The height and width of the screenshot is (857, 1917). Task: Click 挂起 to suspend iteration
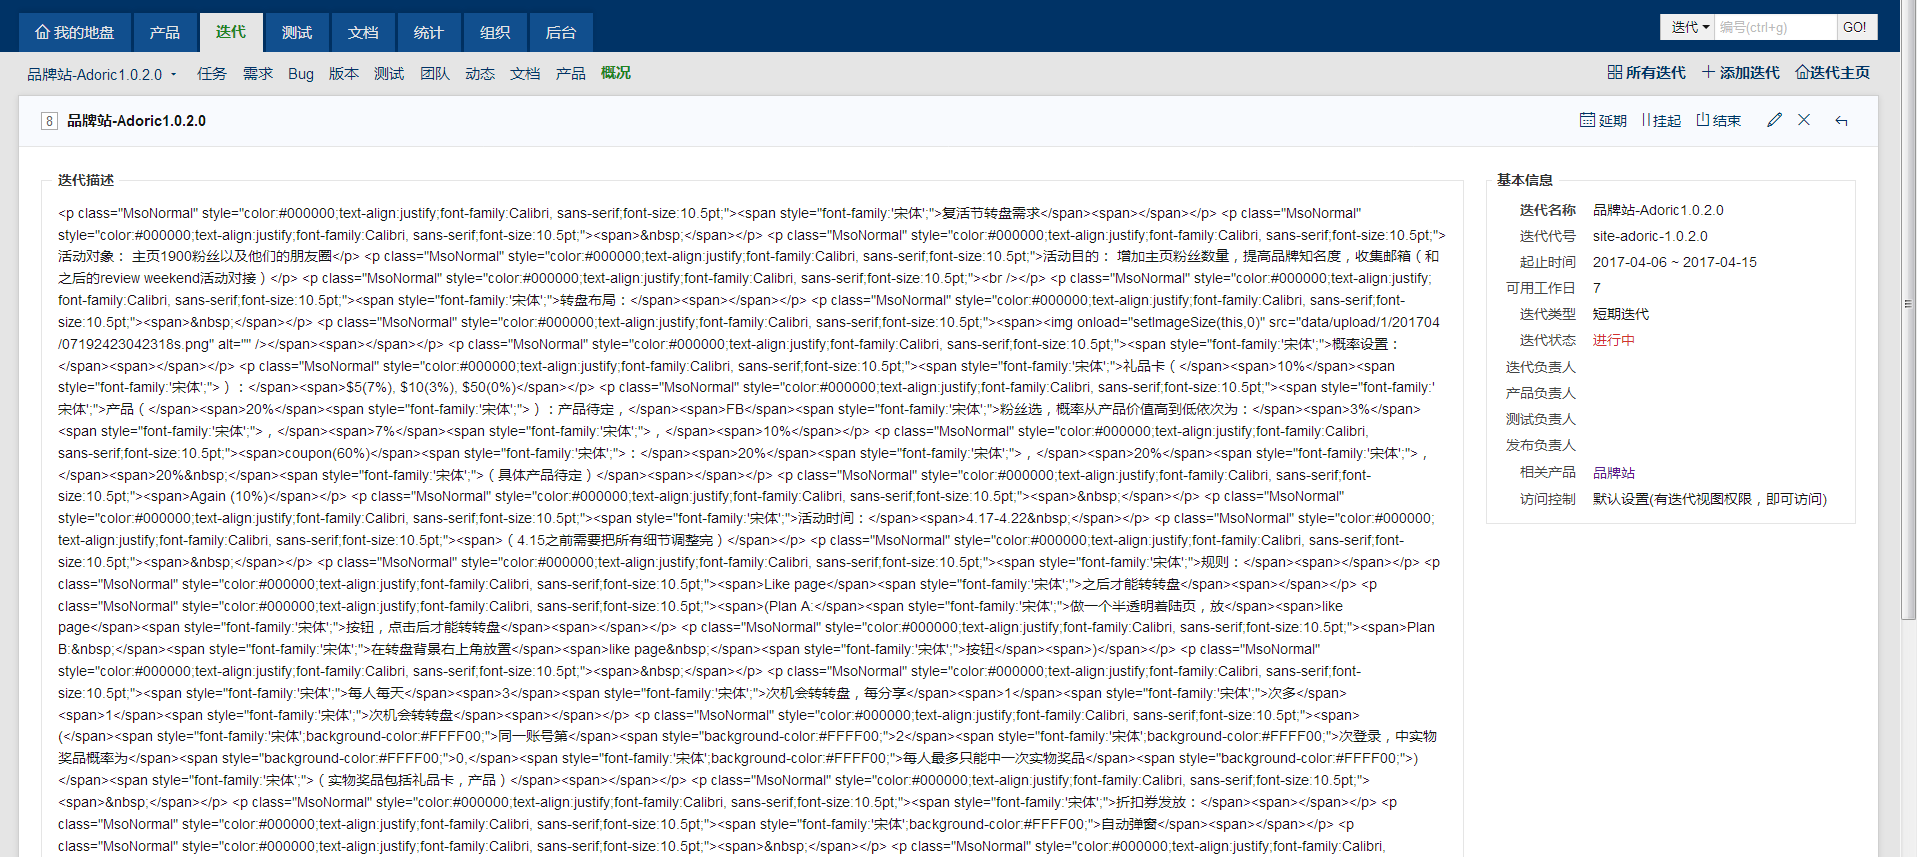[x=1661, y=120]
